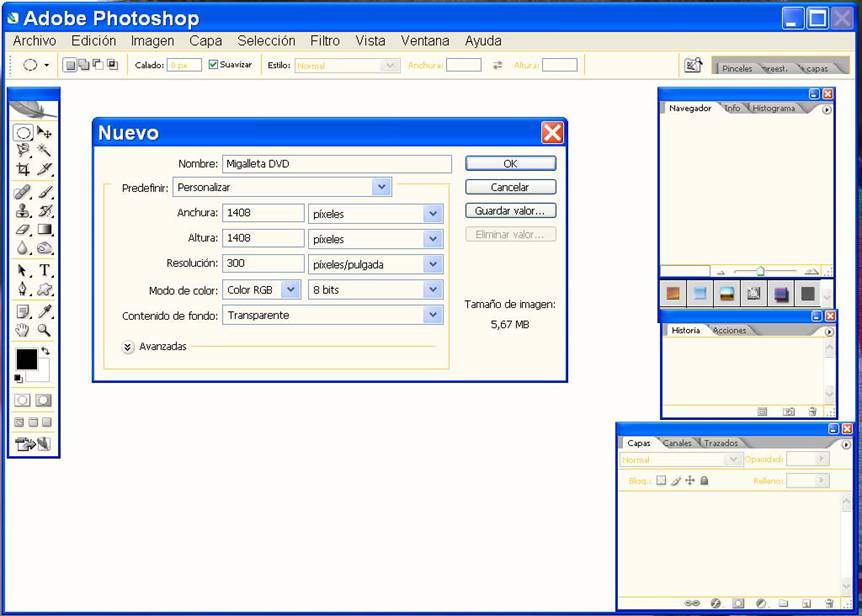Click the Guardar valor button
The height and width of the screenshot is (616, 862).
510,211
